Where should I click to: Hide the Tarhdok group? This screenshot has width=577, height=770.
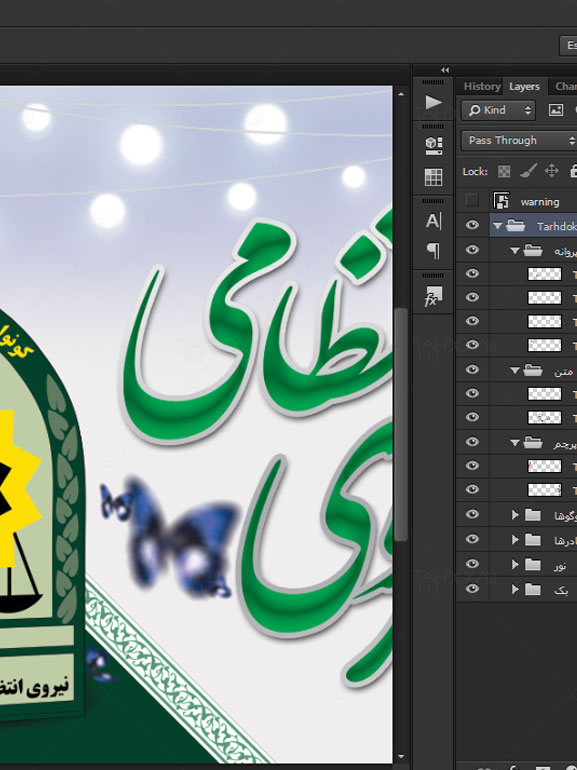[472, 225]
